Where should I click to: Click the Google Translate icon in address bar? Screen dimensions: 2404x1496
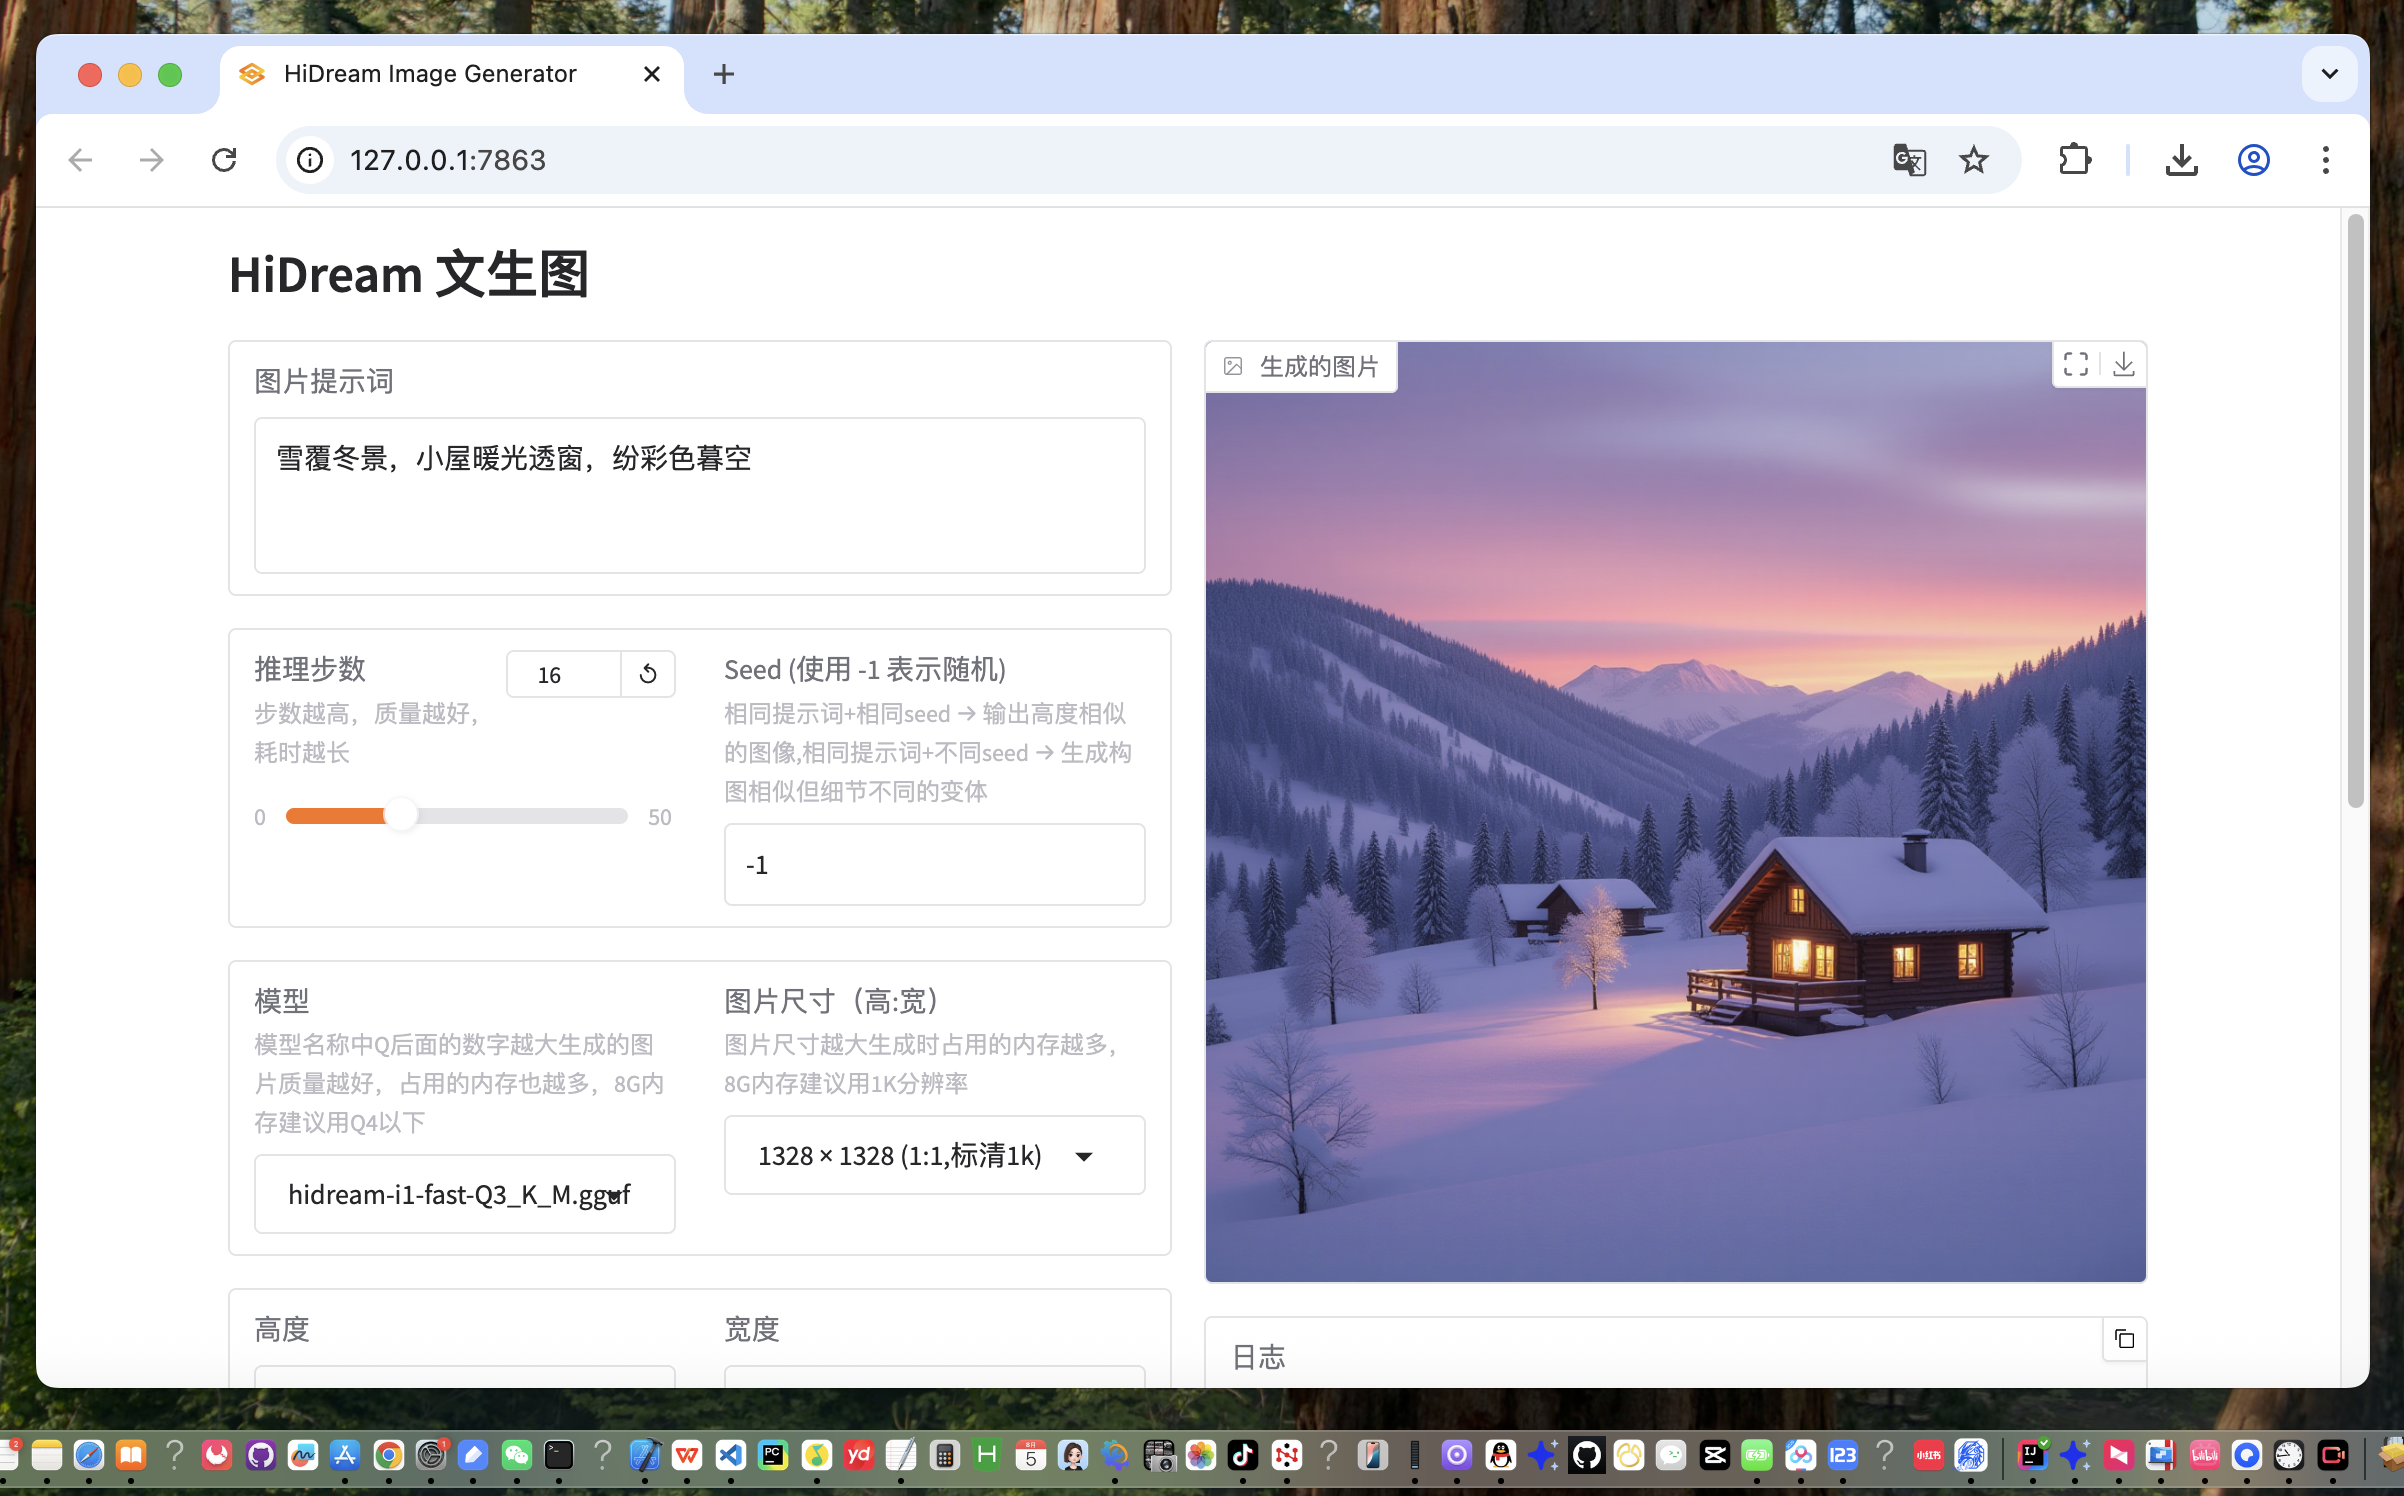click(x=1909, y=160)
